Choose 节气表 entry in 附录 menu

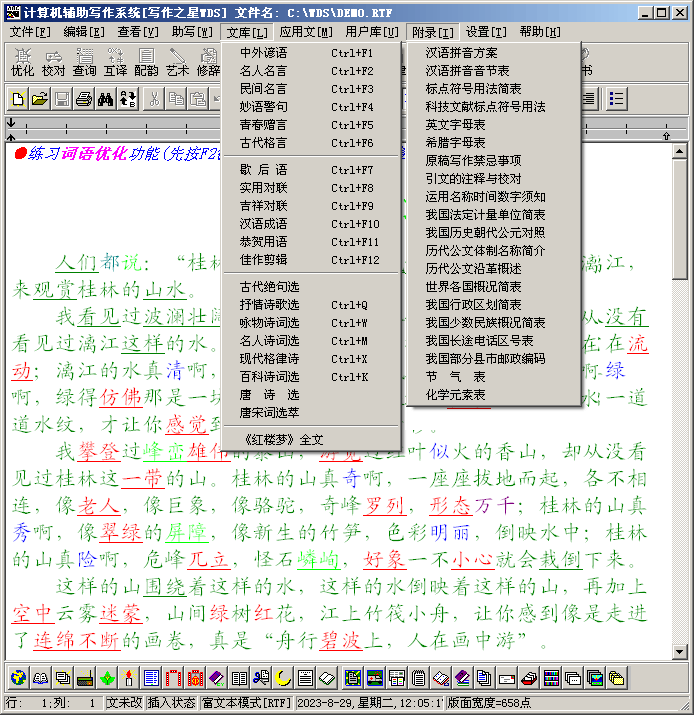pos(494,376)
